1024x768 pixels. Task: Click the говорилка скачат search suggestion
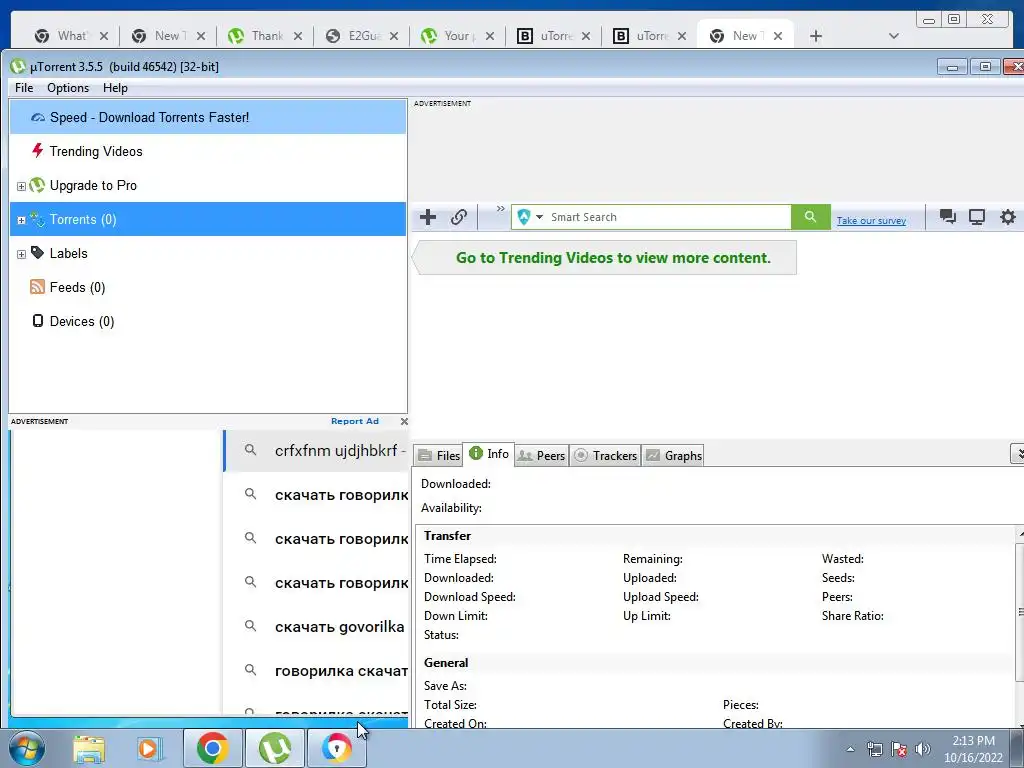point(316,671)
